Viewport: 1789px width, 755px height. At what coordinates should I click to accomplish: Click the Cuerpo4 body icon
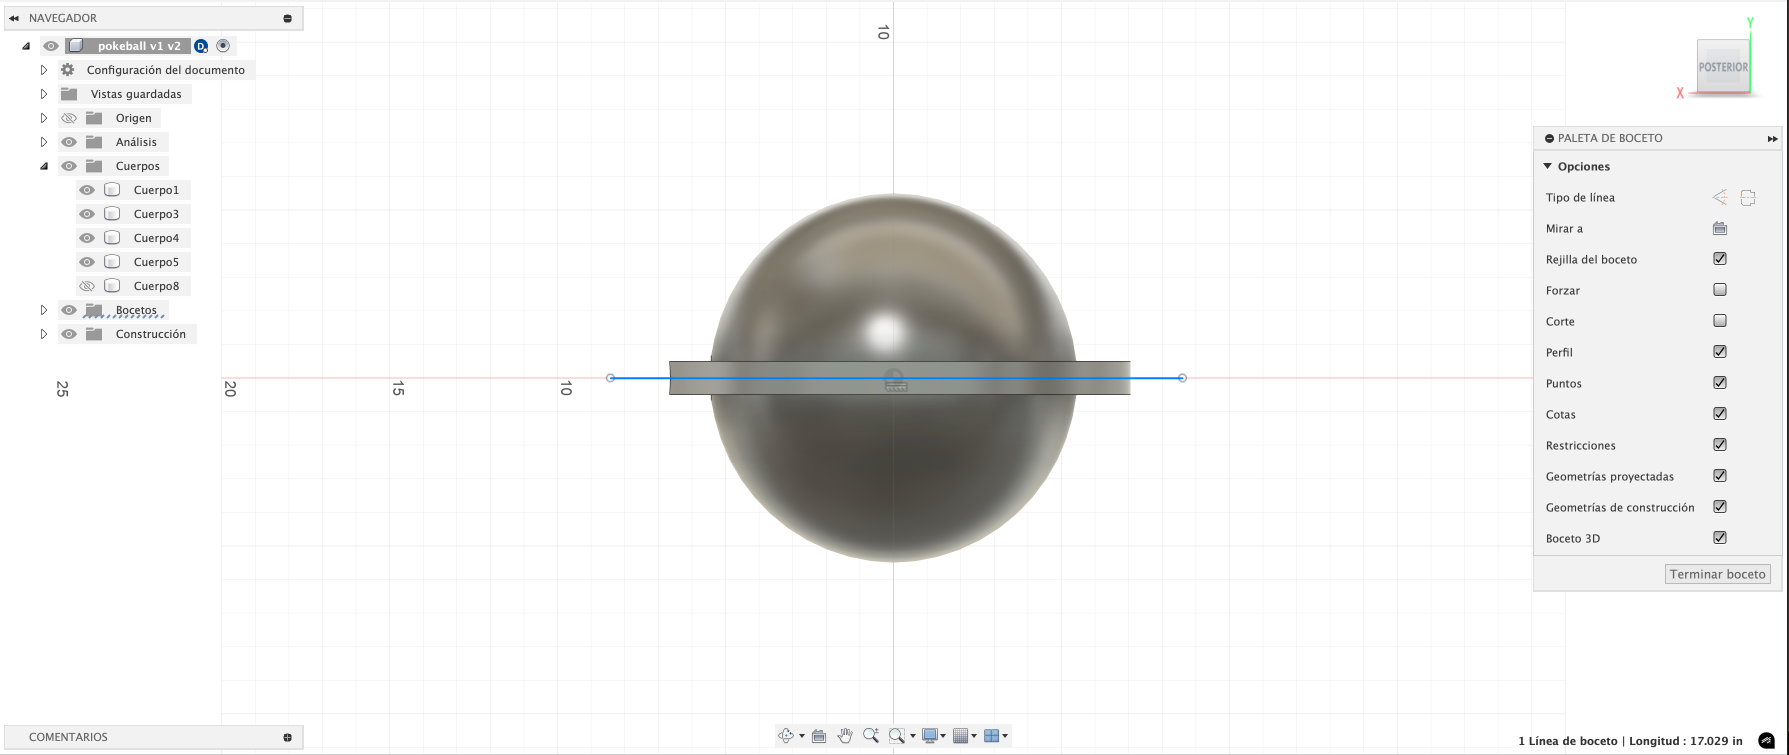[x=113, y=238]
